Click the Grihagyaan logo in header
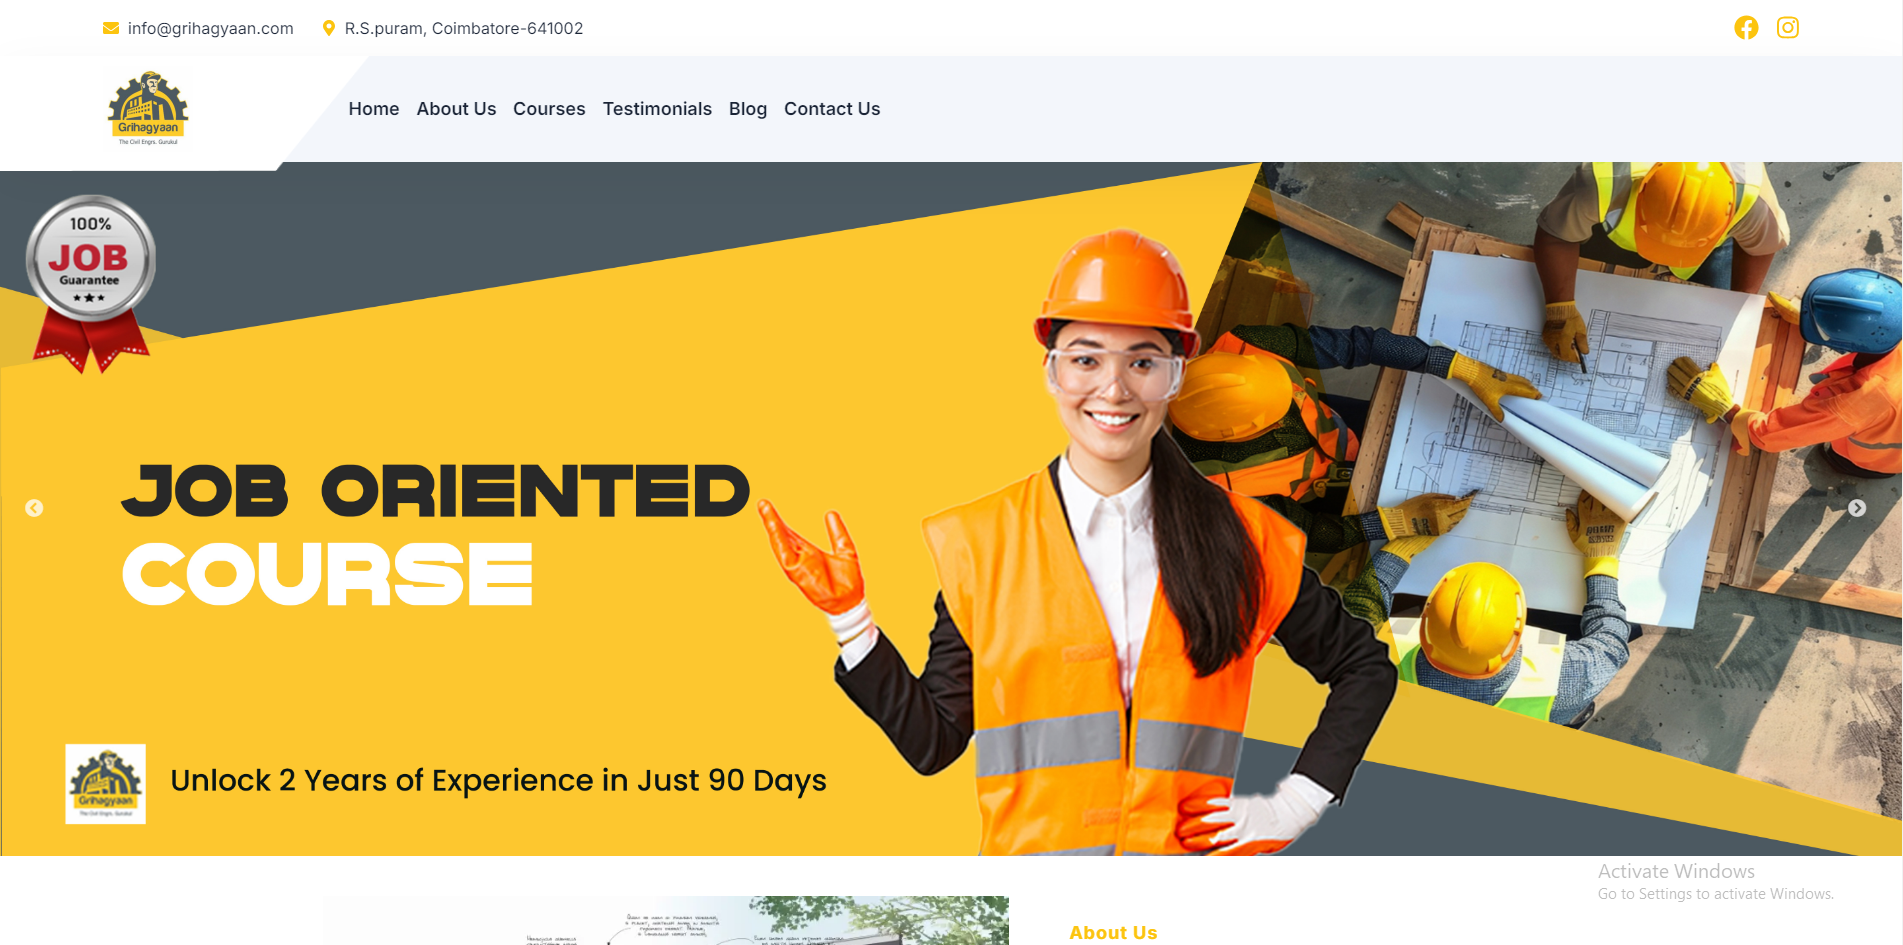 pyautogui.click(x=148, y=108)
